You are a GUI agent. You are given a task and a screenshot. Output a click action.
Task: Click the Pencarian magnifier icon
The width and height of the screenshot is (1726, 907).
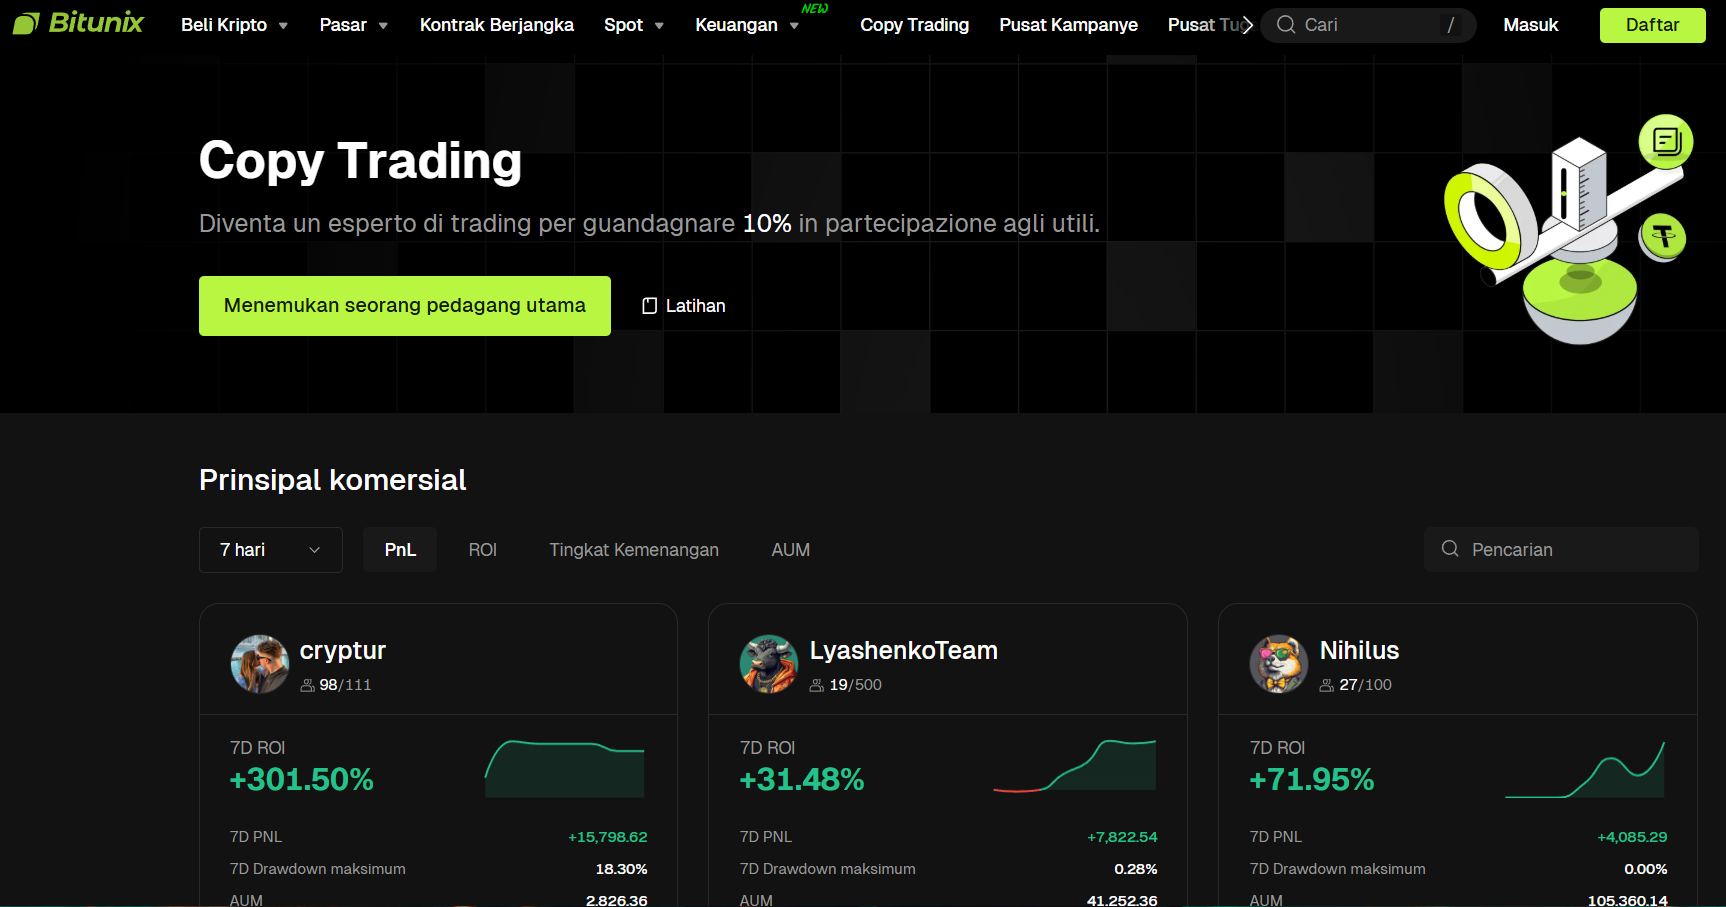coord(1450,549)
